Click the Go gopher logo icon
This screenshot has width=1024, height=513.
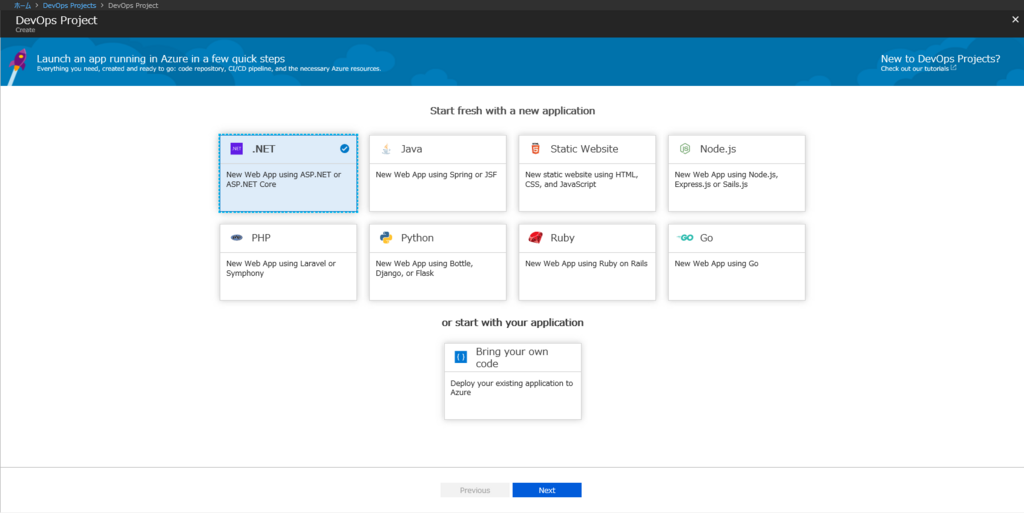[x=685, y=238]
